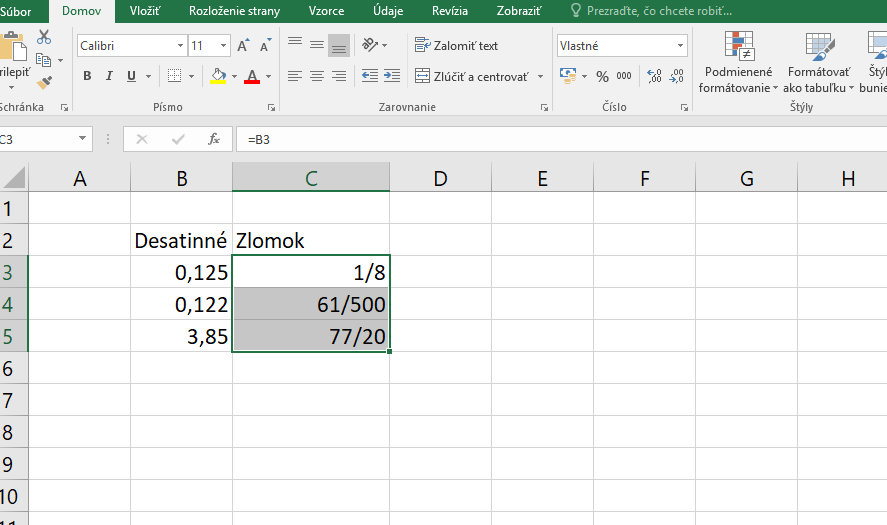Toggle Zalomiť text wrapping

pos(456,46)
